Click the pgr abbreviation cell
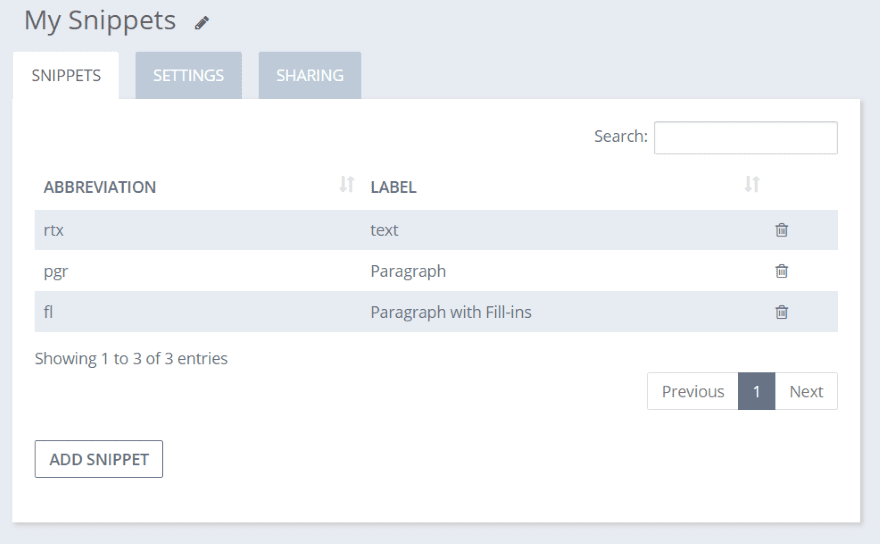This screenshot has height=544, width=880. pyautogui.click(x=56, y=271)
